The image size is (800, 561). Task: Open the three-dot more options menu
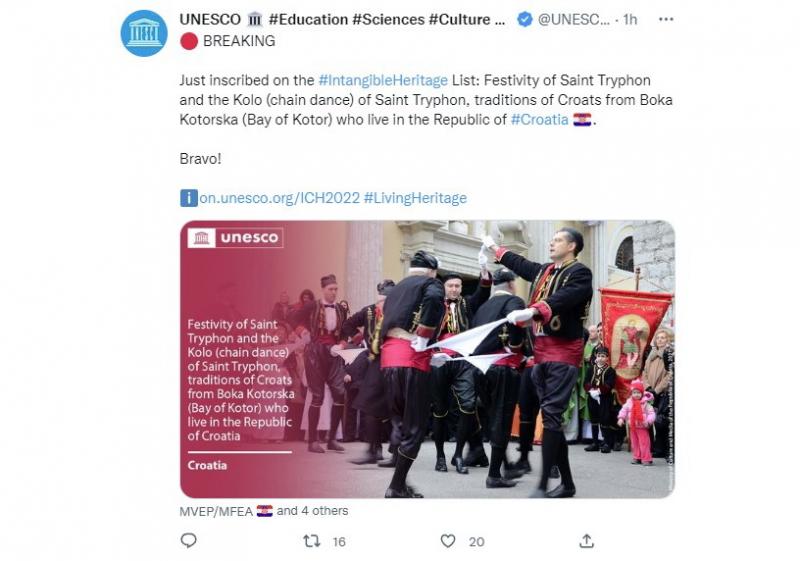point(666,19)
